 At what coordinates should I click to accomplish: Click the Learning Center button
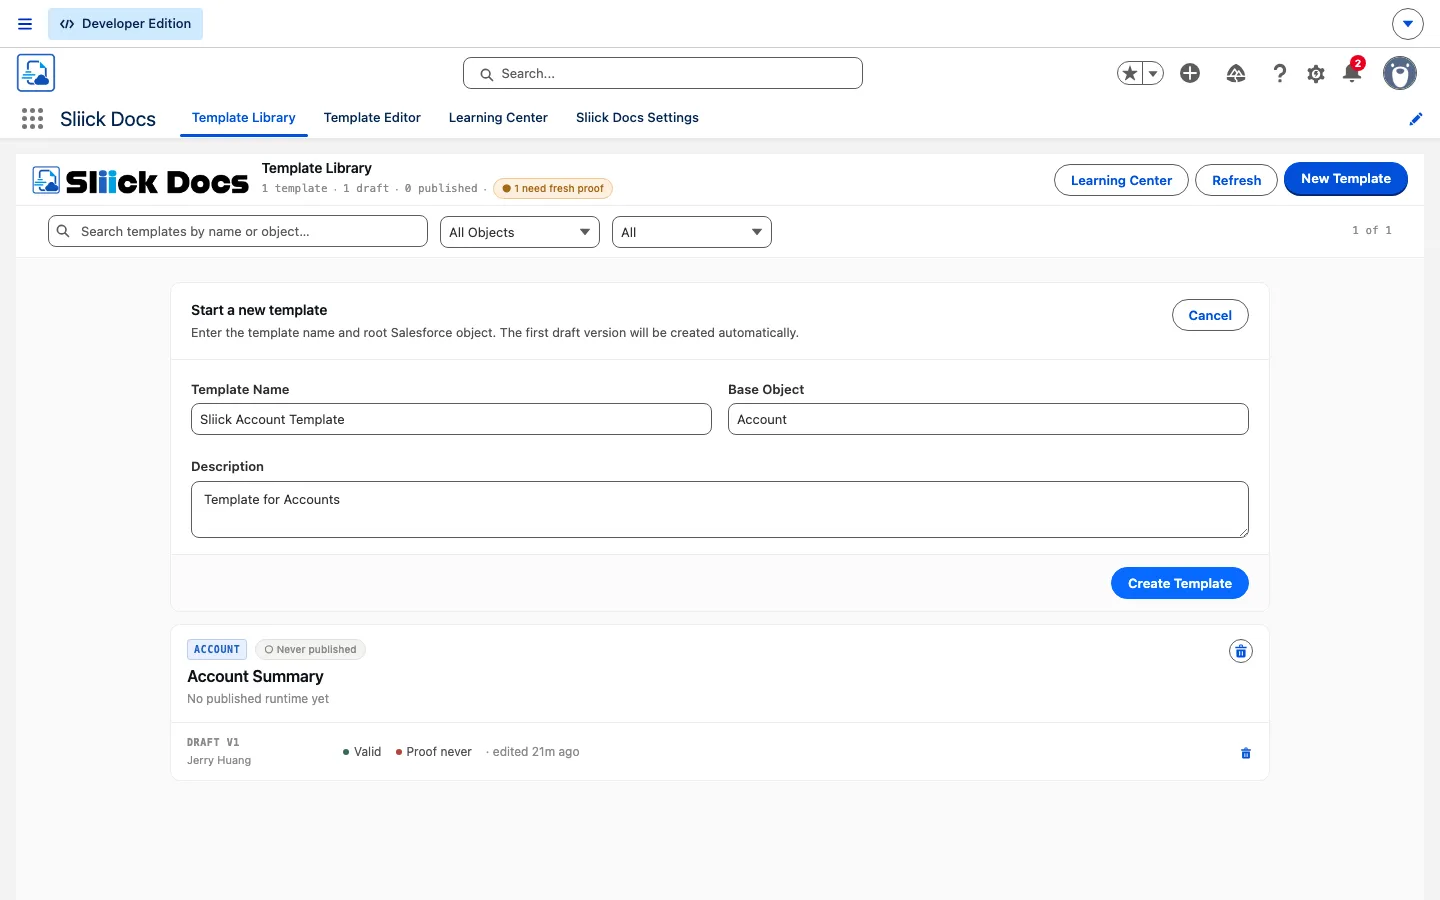(1121, 180)
